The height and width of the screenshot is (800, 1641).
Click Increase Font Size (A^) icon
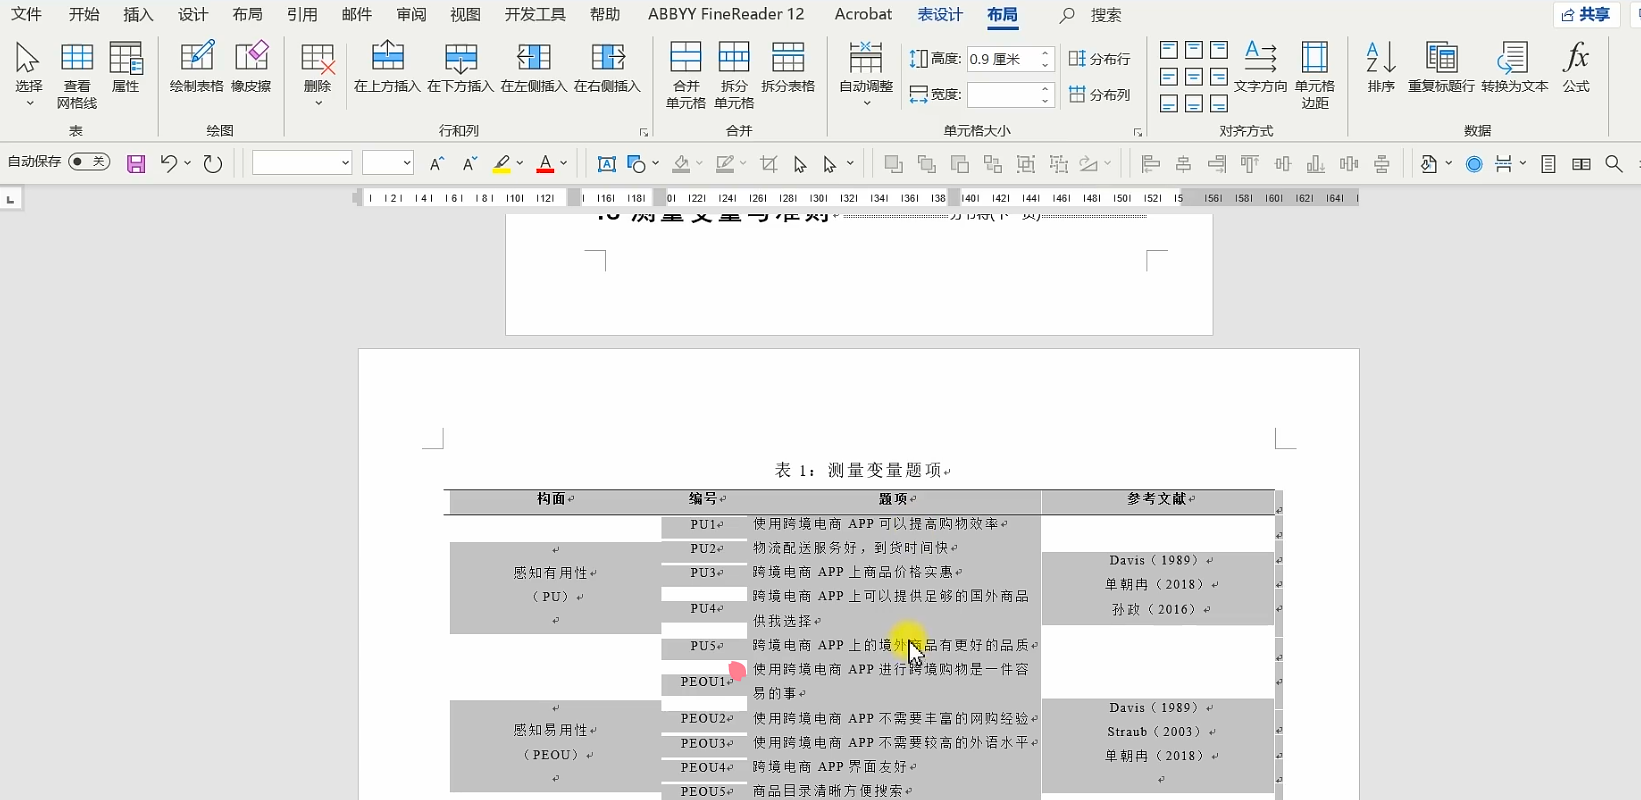(436, 164)
